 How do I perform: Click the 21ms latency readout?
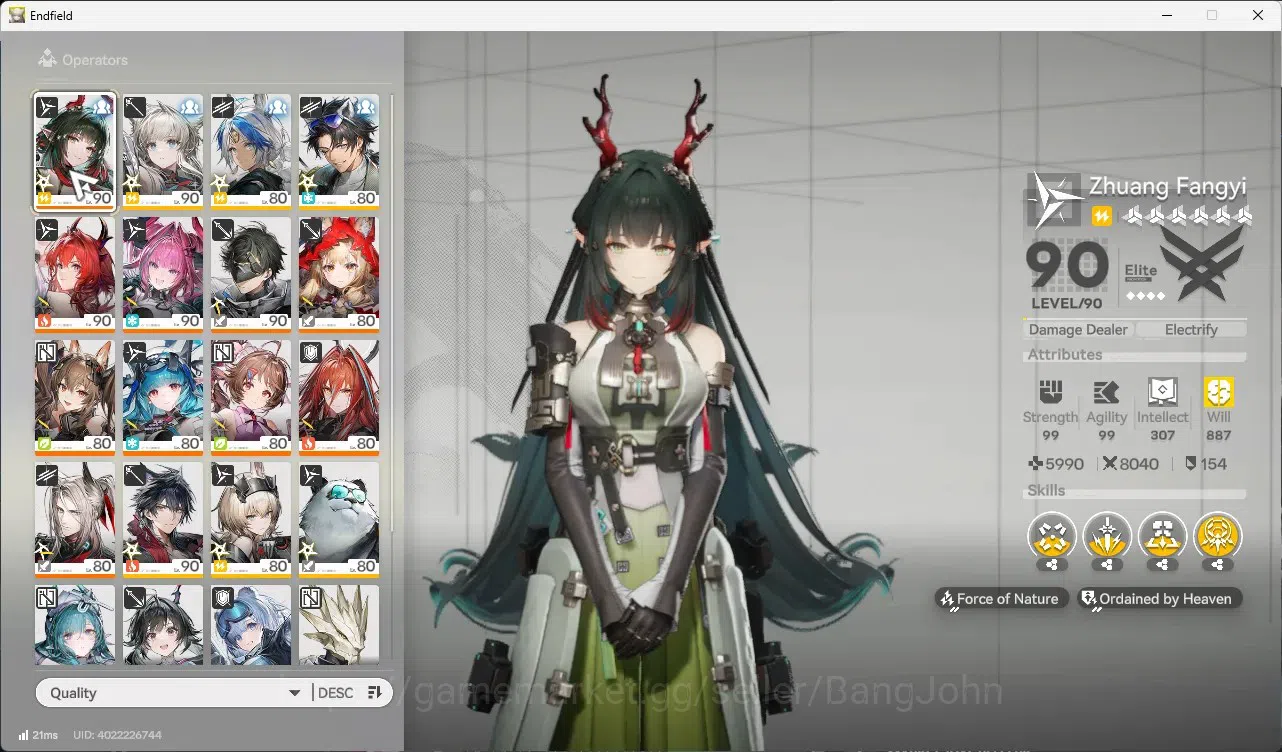(x=45, y=735)
